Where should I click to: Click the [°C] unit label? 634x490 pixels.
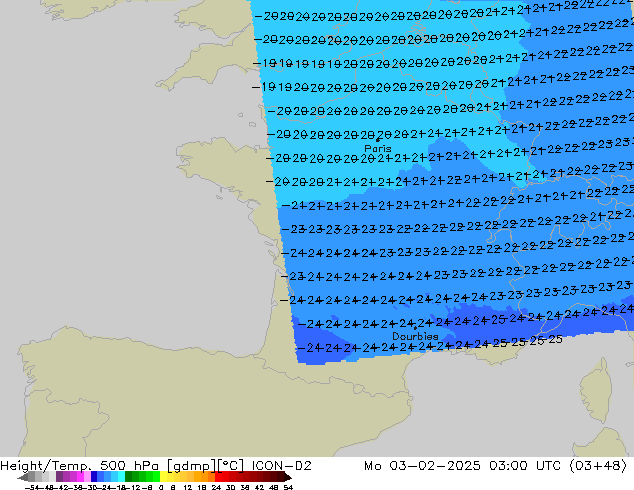click(230, 466)
